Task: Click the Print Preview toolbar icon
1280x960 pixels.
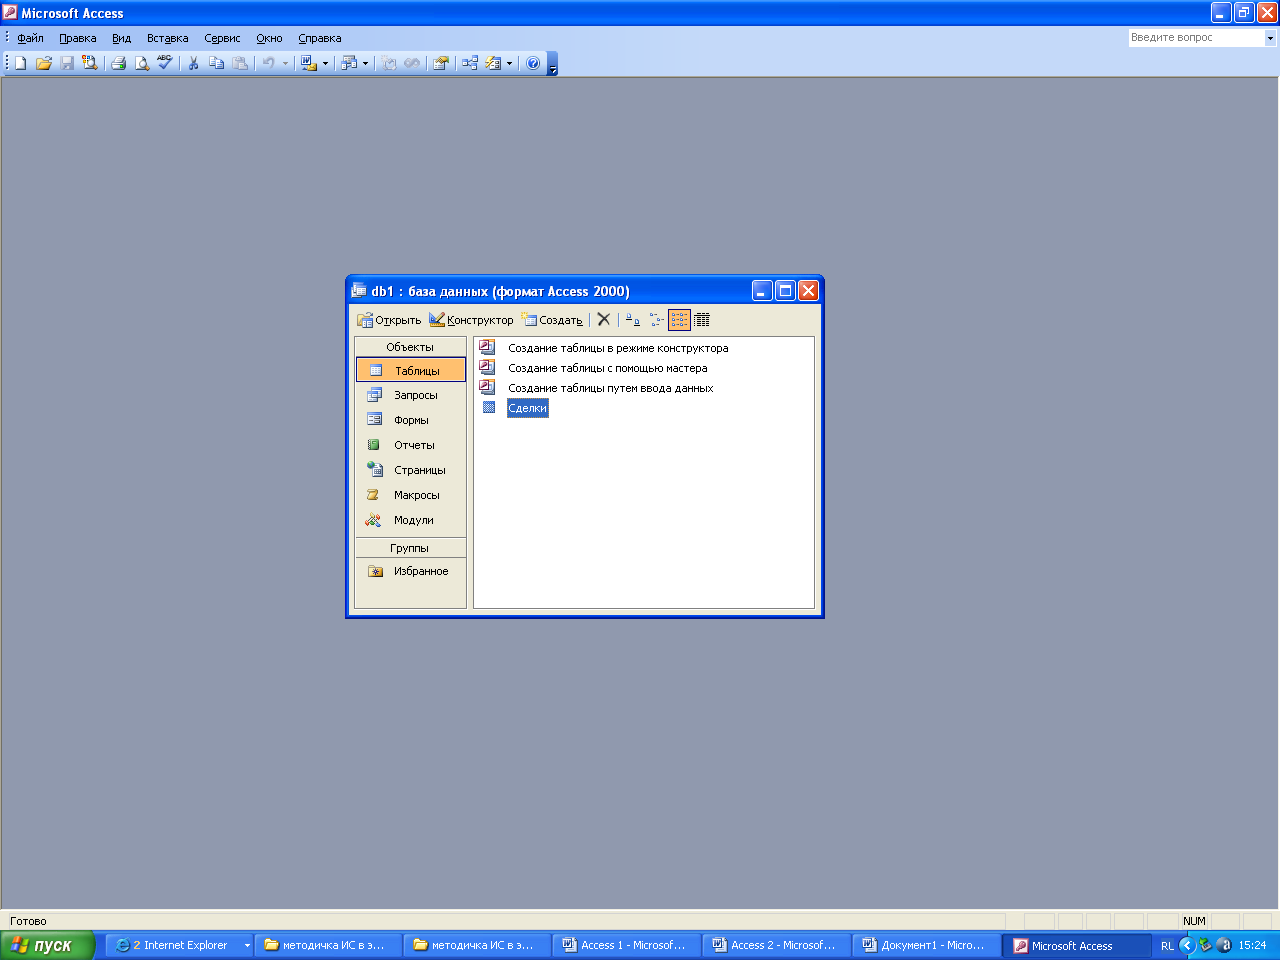Action: pos(142,63)
